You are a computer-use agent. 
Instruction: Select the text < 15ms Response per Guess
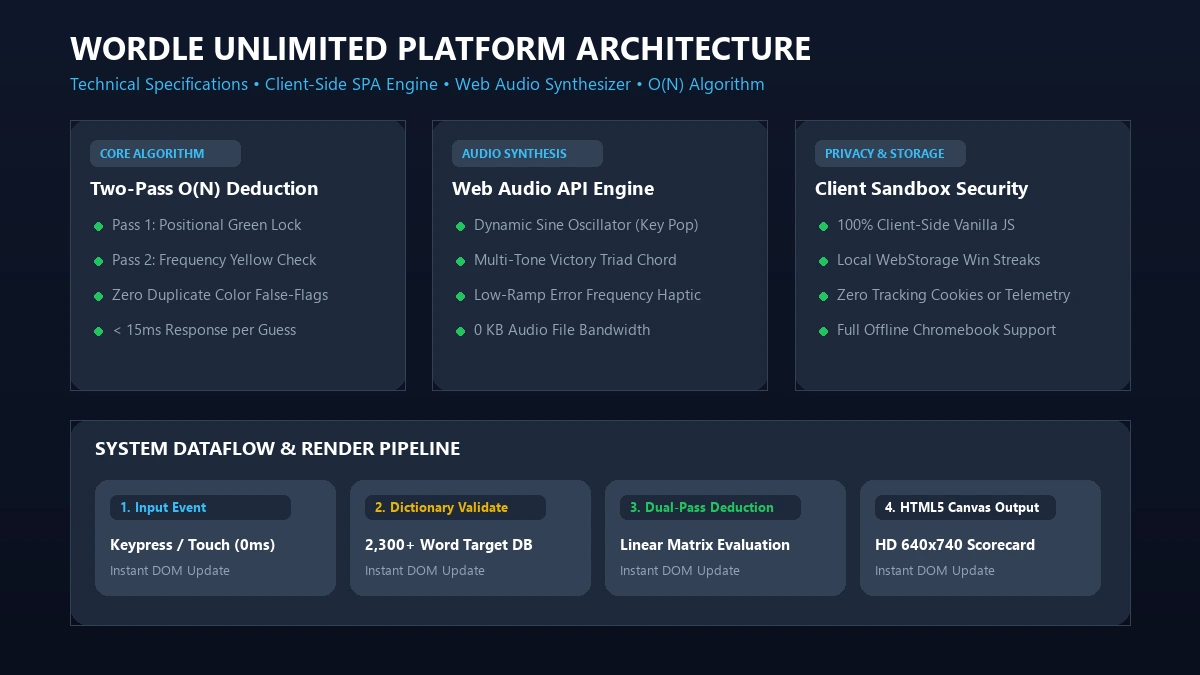tap(204, 330)
